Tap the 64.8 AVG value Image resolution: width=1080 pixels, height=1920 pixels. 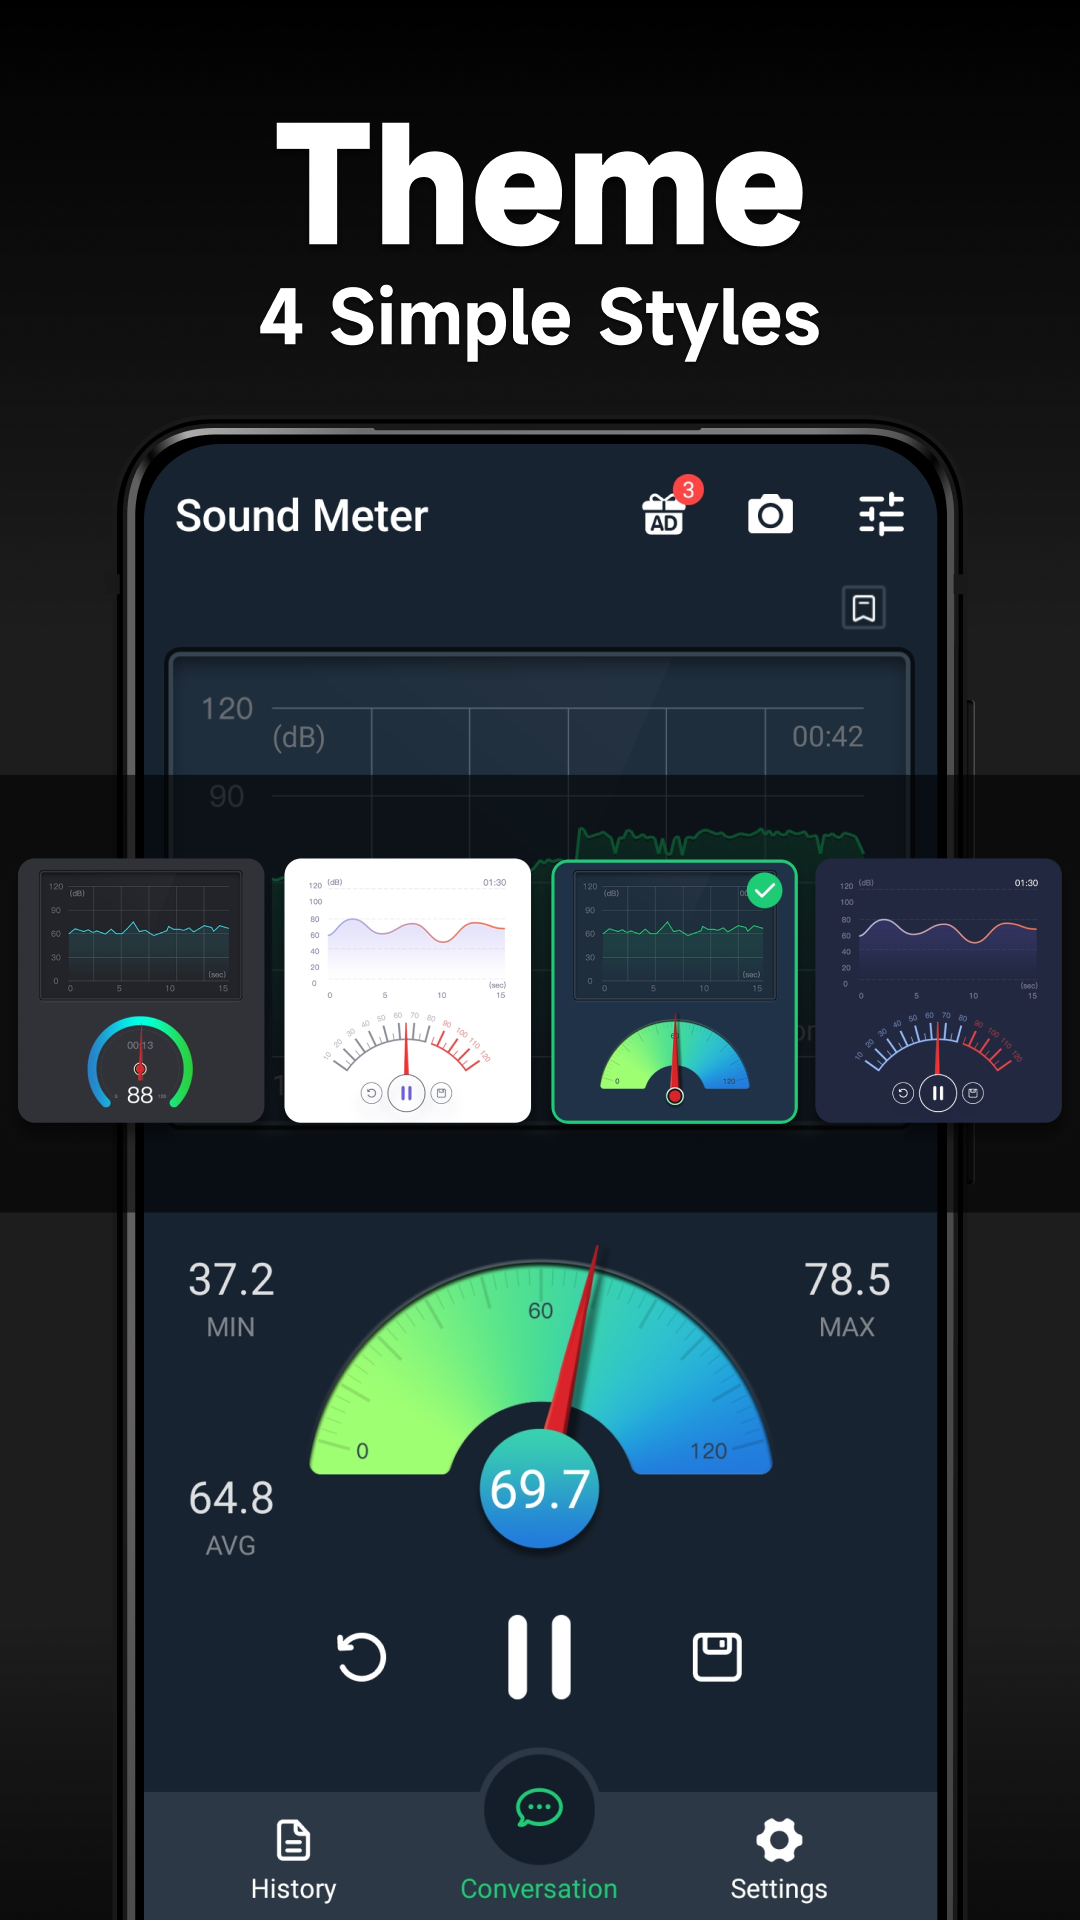click(231, 1499)
